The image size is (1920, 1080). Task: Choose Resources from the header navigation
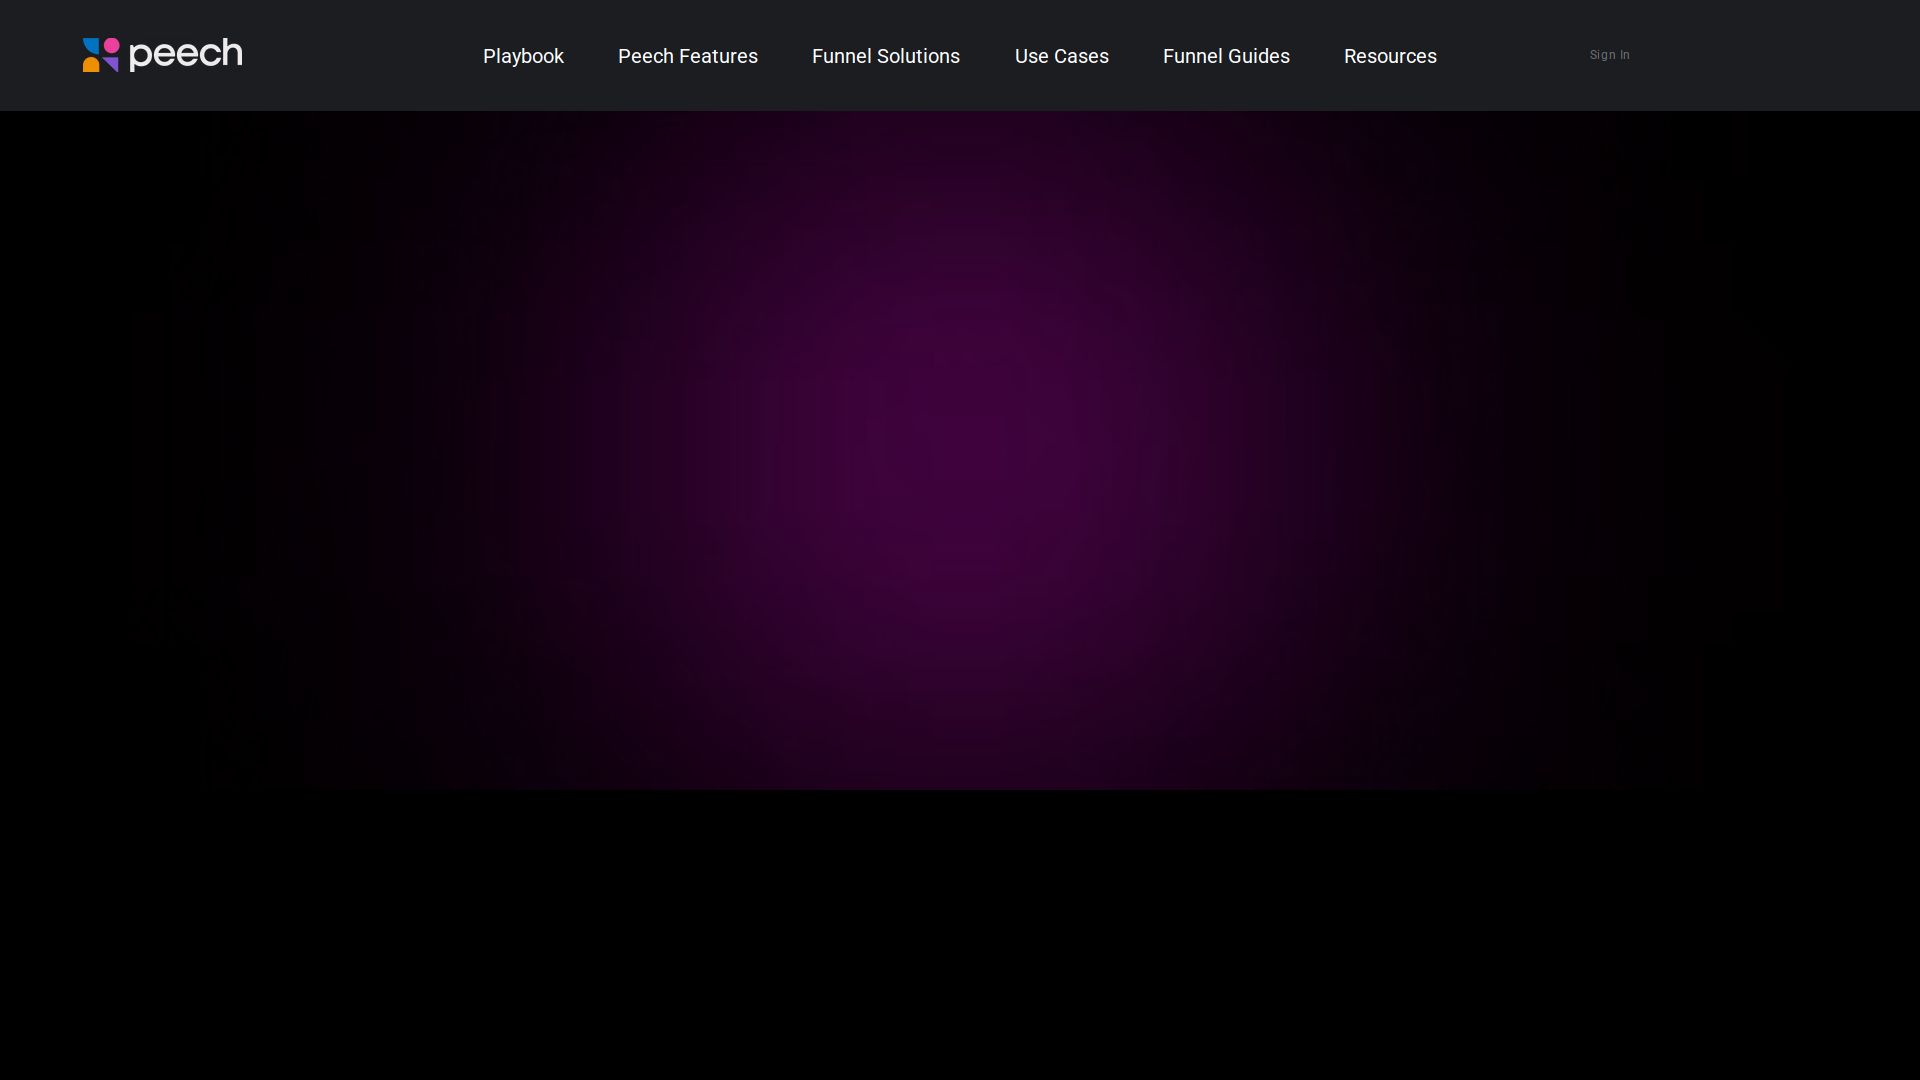click(1389, 56)
